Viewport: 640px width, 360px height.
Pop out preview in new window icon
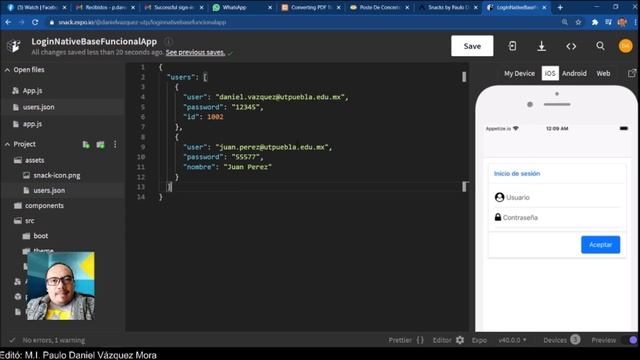(632, 73)
